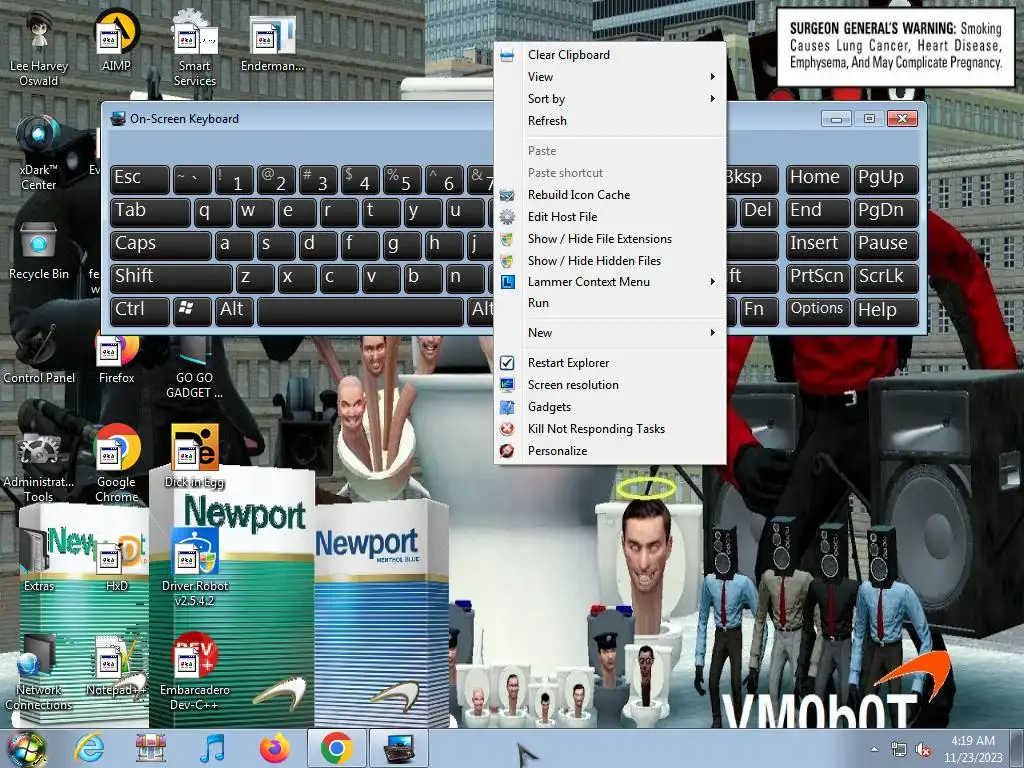Open the Lee Harvey Oswald desktop icon
The image size is (1024, 768).
pos(39,49)
